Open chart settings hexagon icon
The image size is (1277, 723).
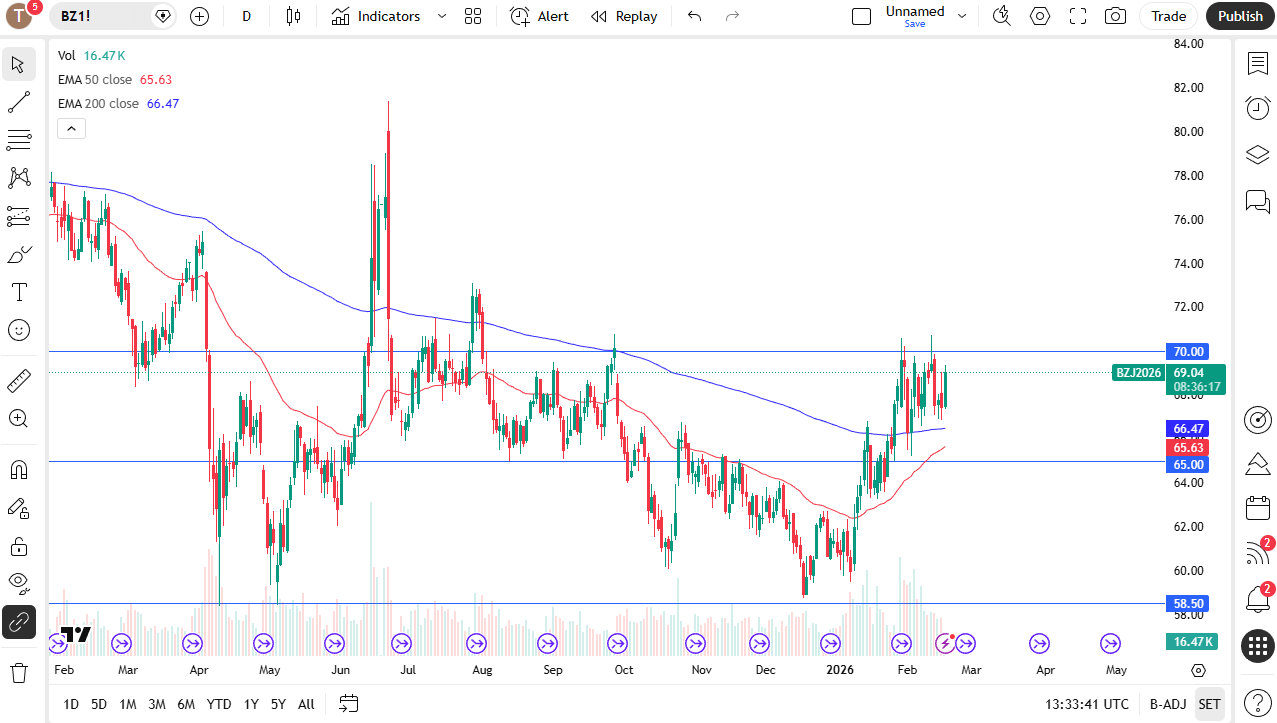point(1040,16)
